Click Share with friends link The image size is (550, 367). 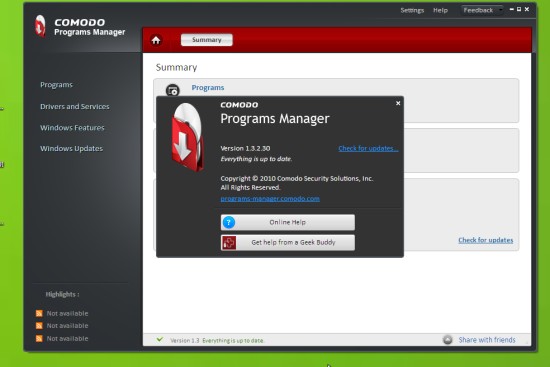487,340
